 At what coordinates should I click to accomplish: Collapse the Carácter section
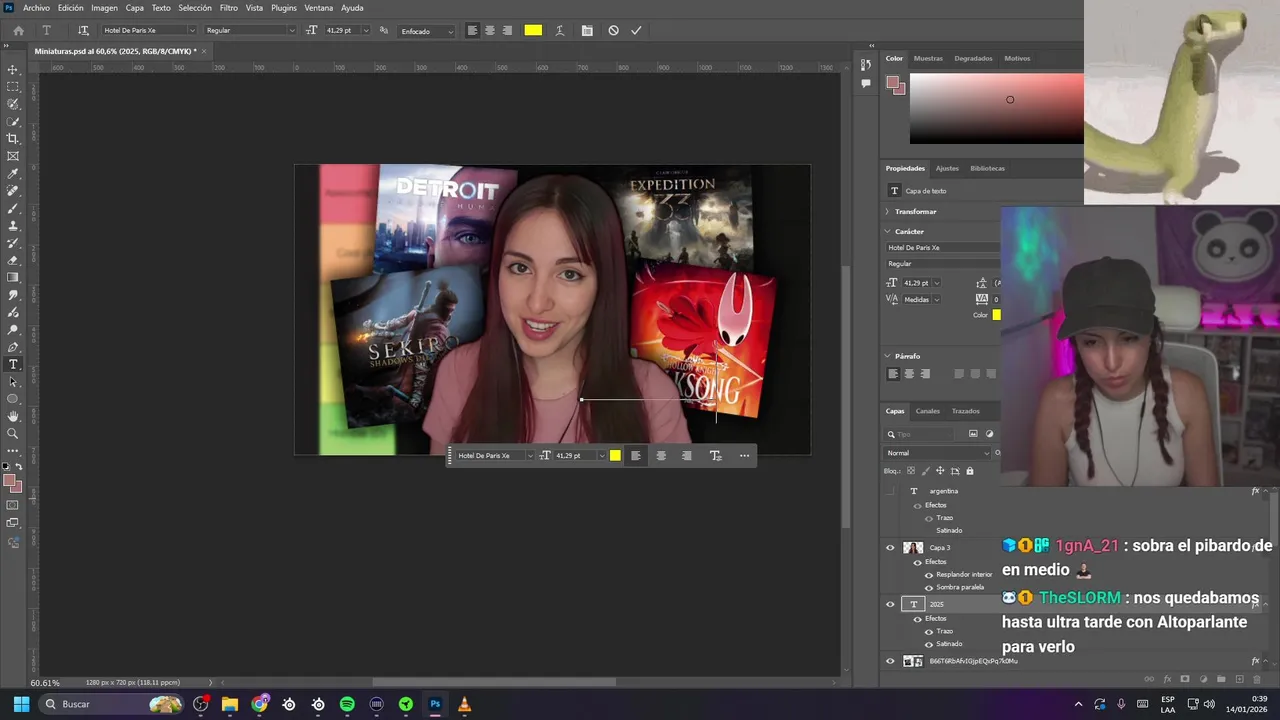[887, 232]
